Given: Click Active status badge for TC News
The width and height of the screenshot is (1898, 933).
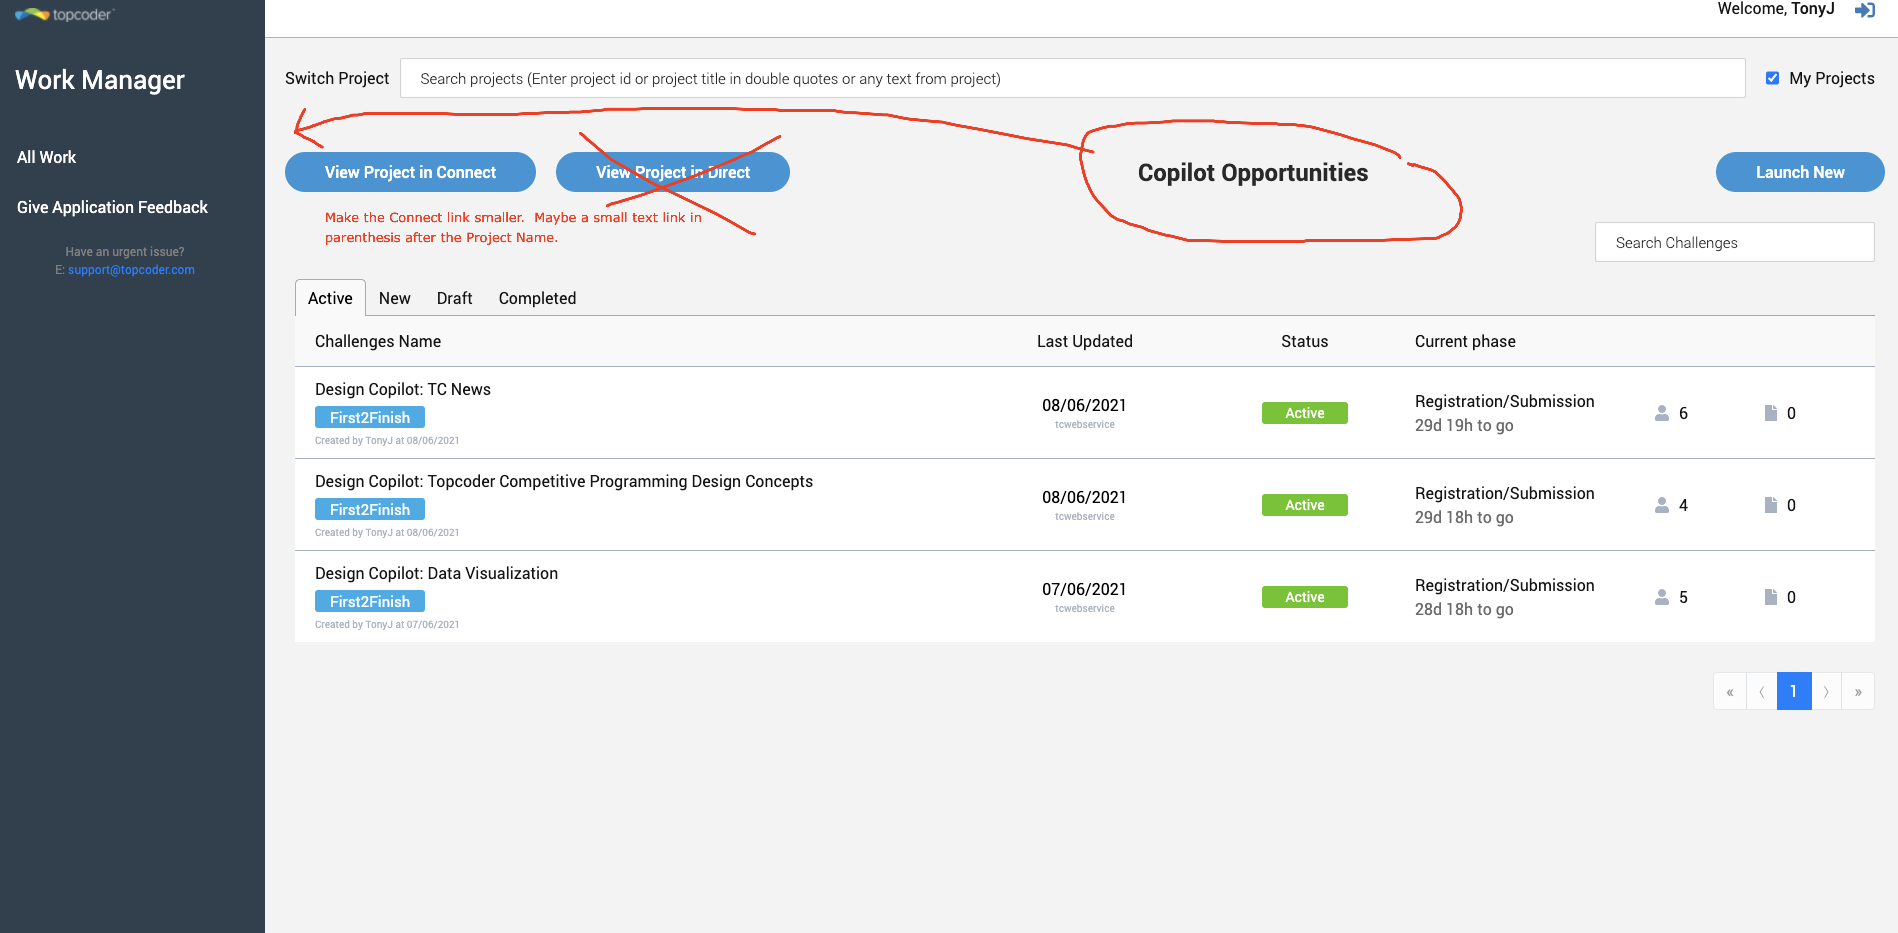Looking at the screenshot, I should 1305,413.
